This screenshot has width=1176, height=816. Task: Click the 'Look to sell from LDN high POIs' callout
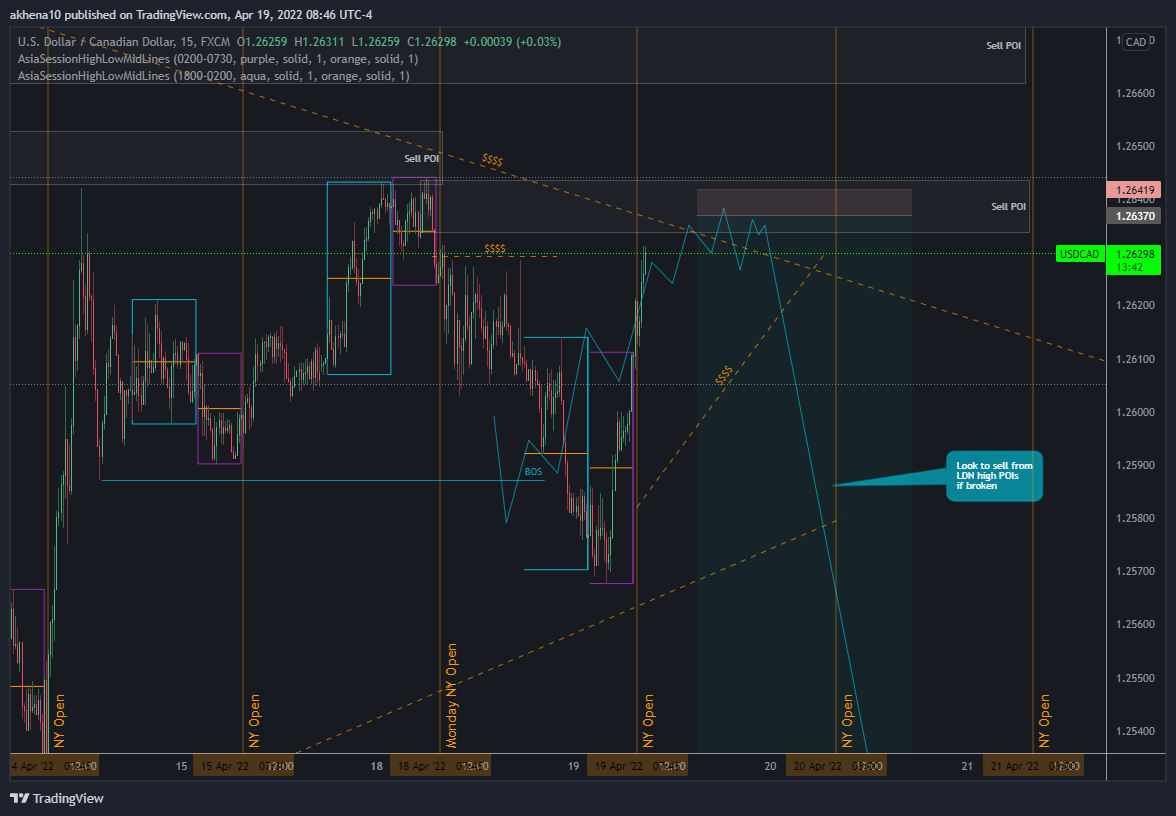click(x=994, y=476)
